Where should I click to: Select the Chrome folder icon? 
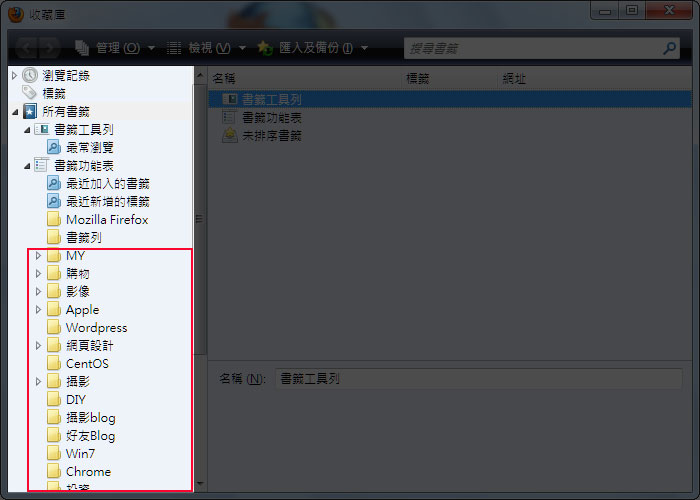tap(54, 471)
